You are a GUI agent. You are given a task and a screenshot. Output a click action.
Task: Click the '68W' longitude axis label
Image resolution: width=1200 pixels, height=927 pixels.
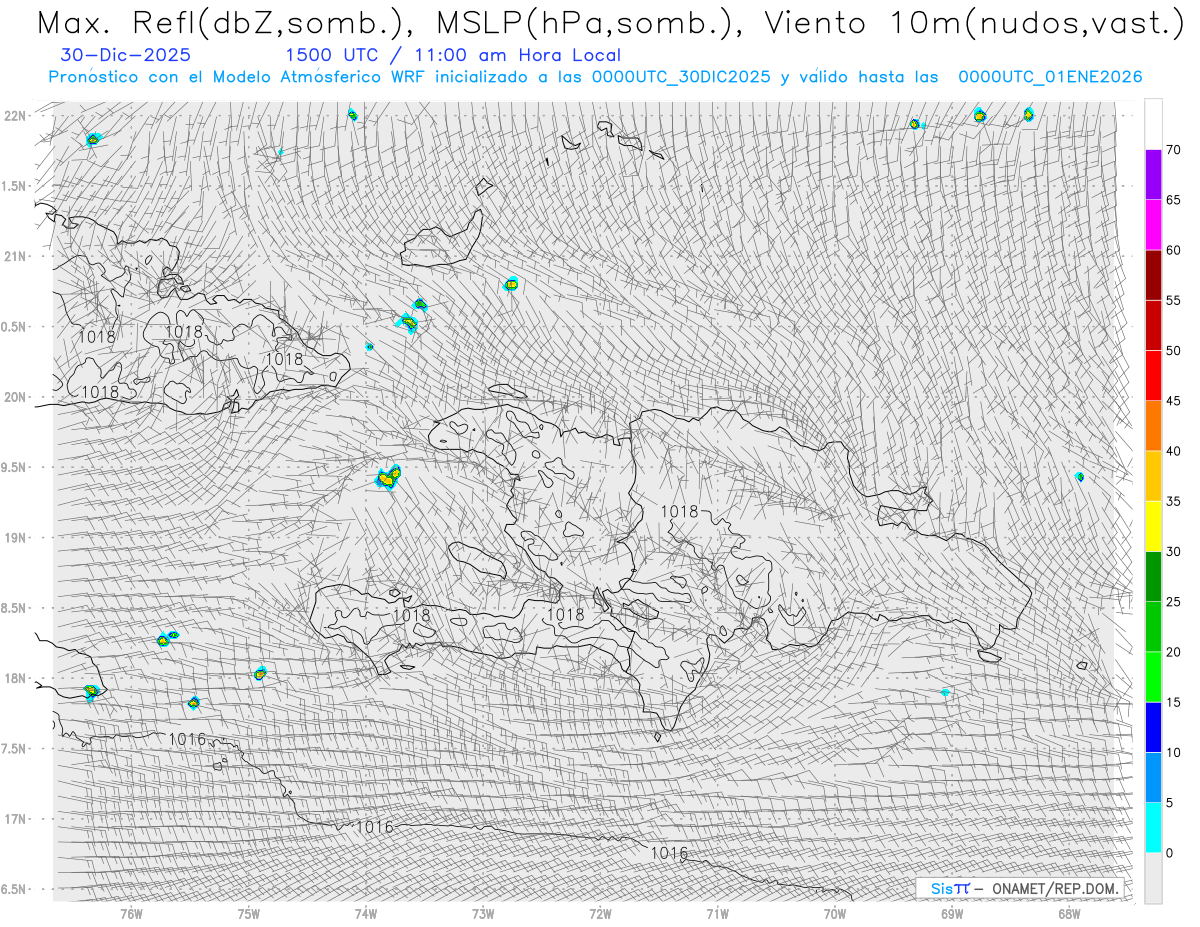pos(1069,913)
